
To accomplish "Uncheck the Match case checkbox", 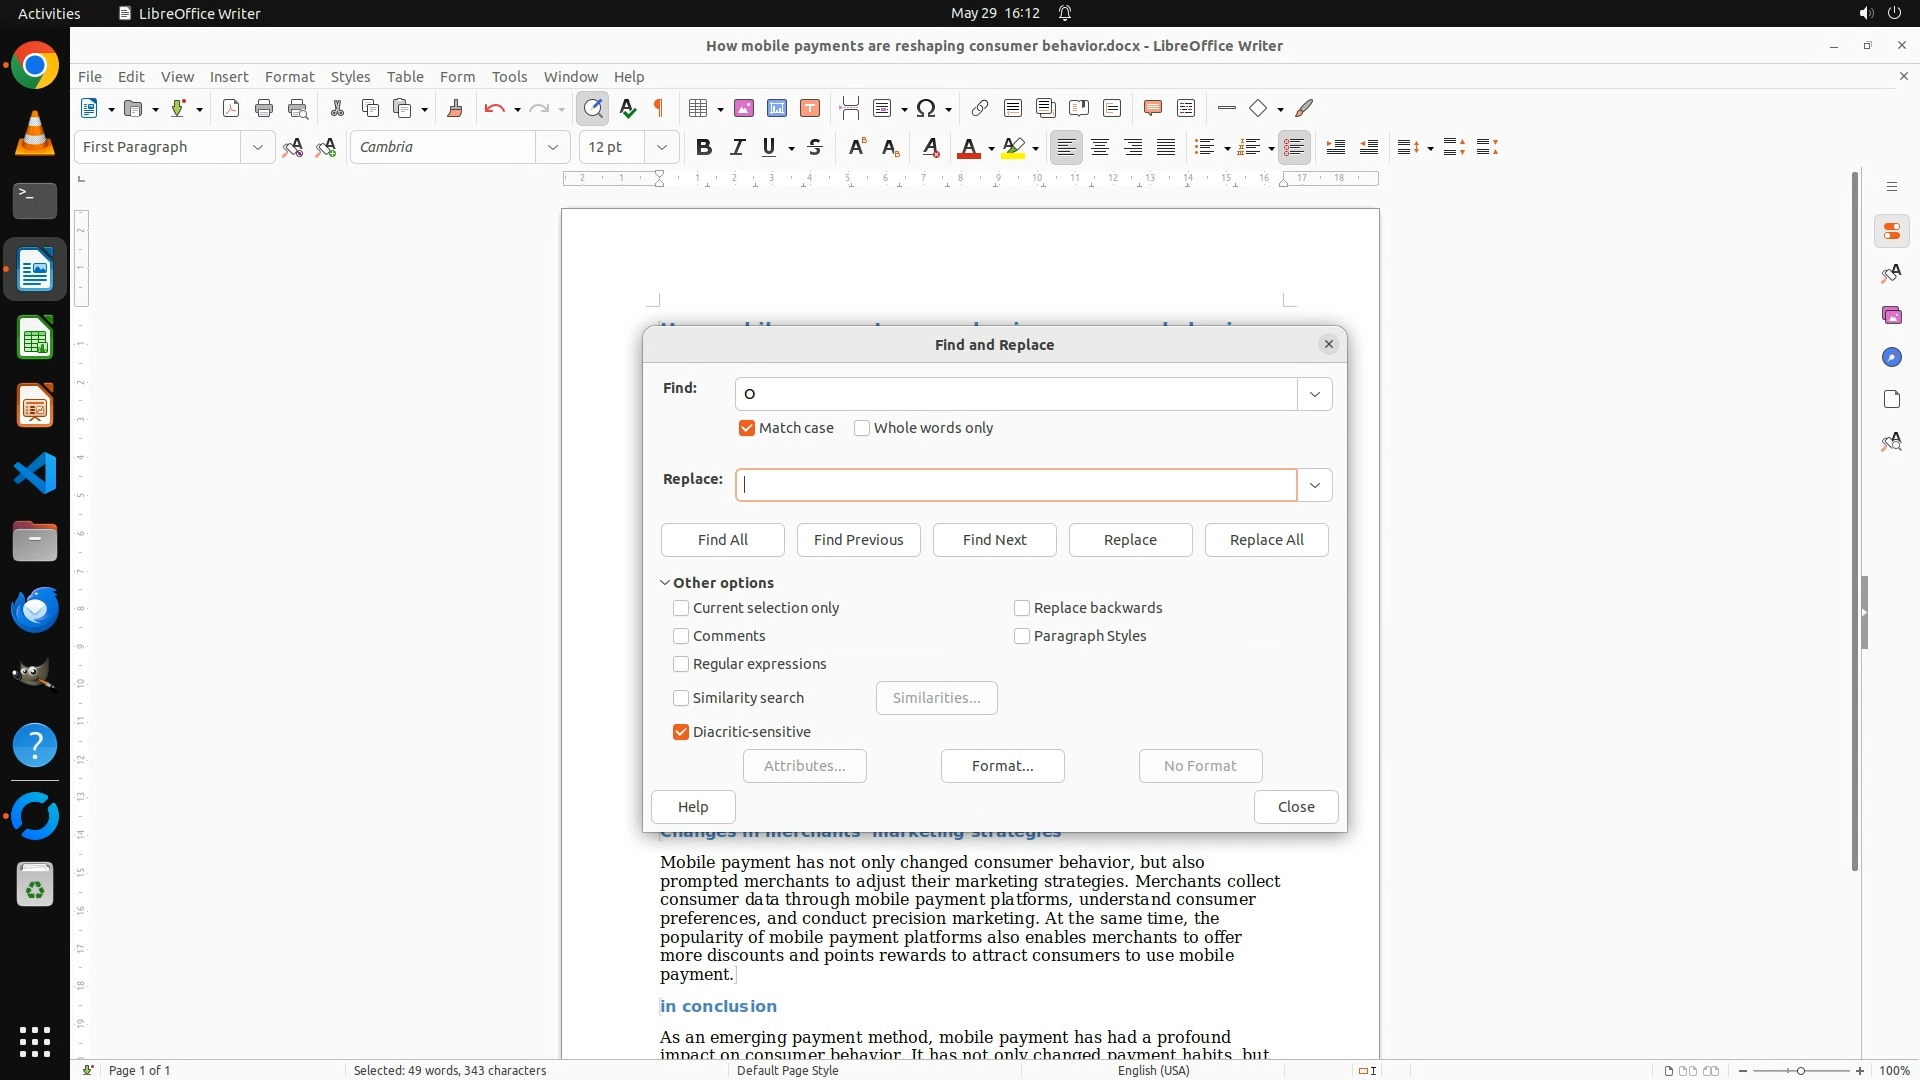I will pyautogui.click(x=747, y=428).
